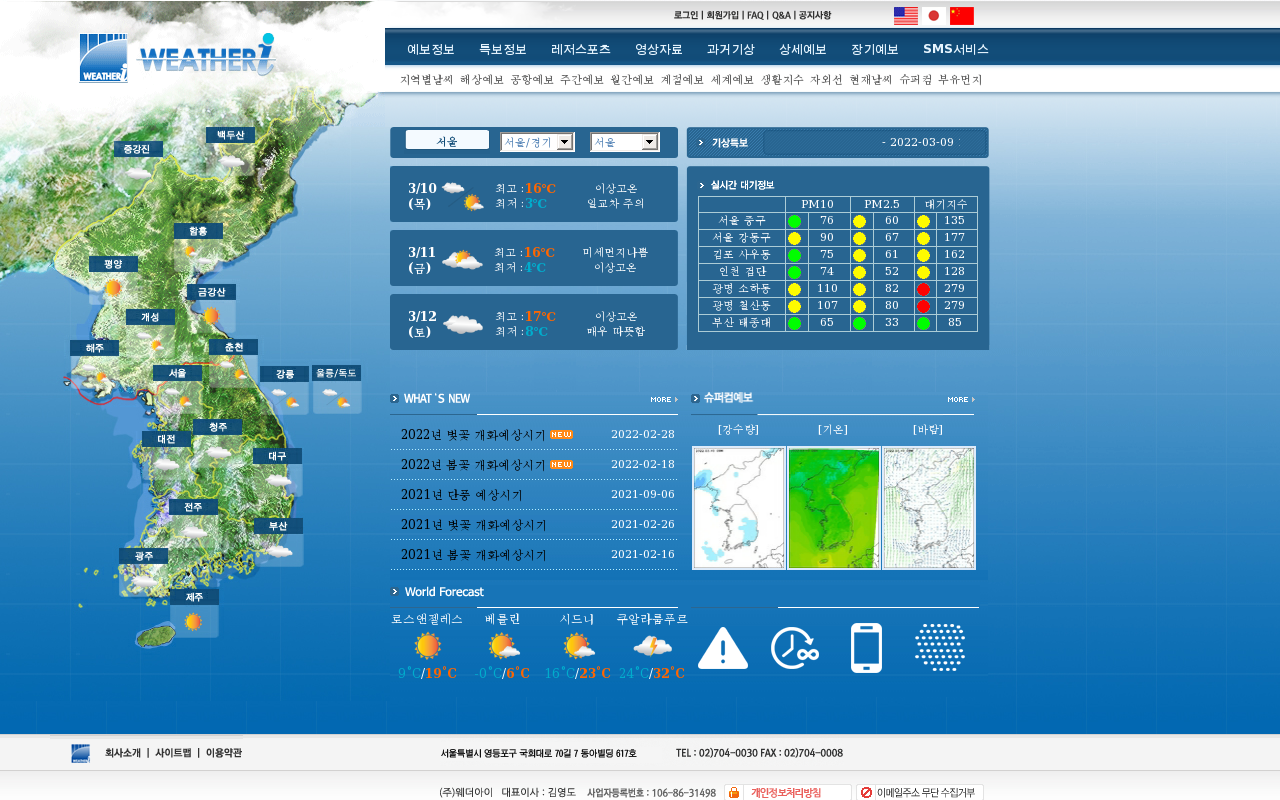Select the 해상예보 submenu item

coord(481,79)
